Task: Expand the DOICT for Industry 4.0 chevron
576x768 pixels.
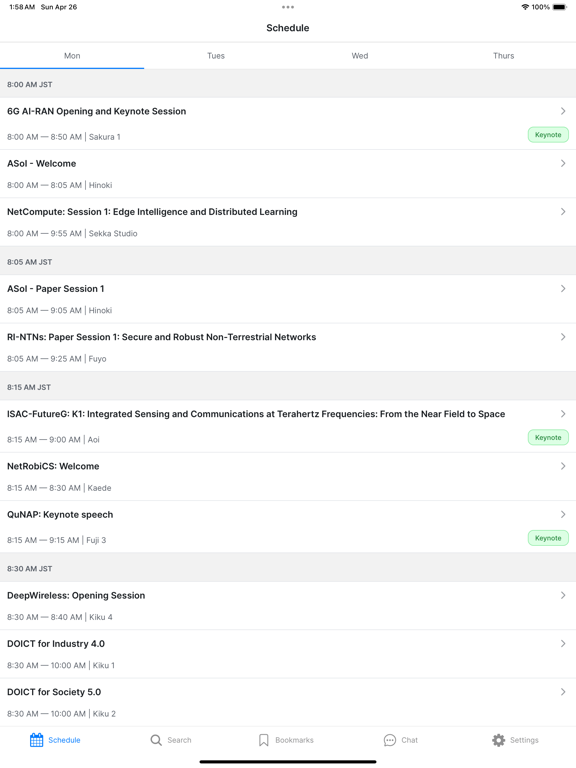Action: coord(563,644)
